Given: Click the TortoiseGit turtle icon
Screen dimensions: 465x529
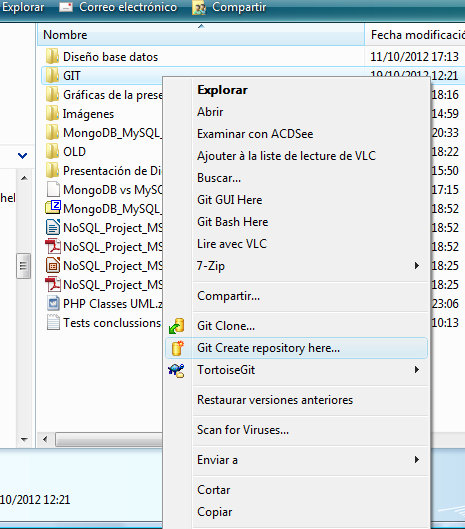Looking at the screenshot, I should [176, 370].
